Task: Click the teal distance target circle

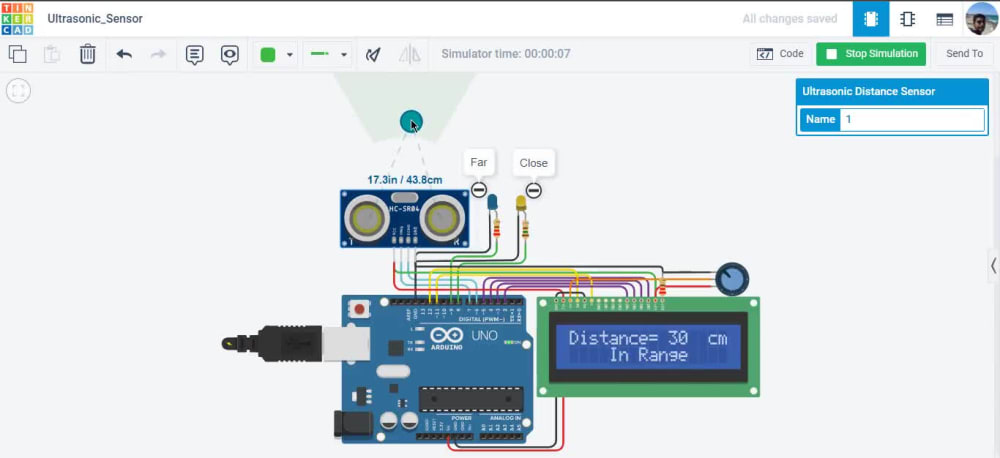Action: pos(411,122)
